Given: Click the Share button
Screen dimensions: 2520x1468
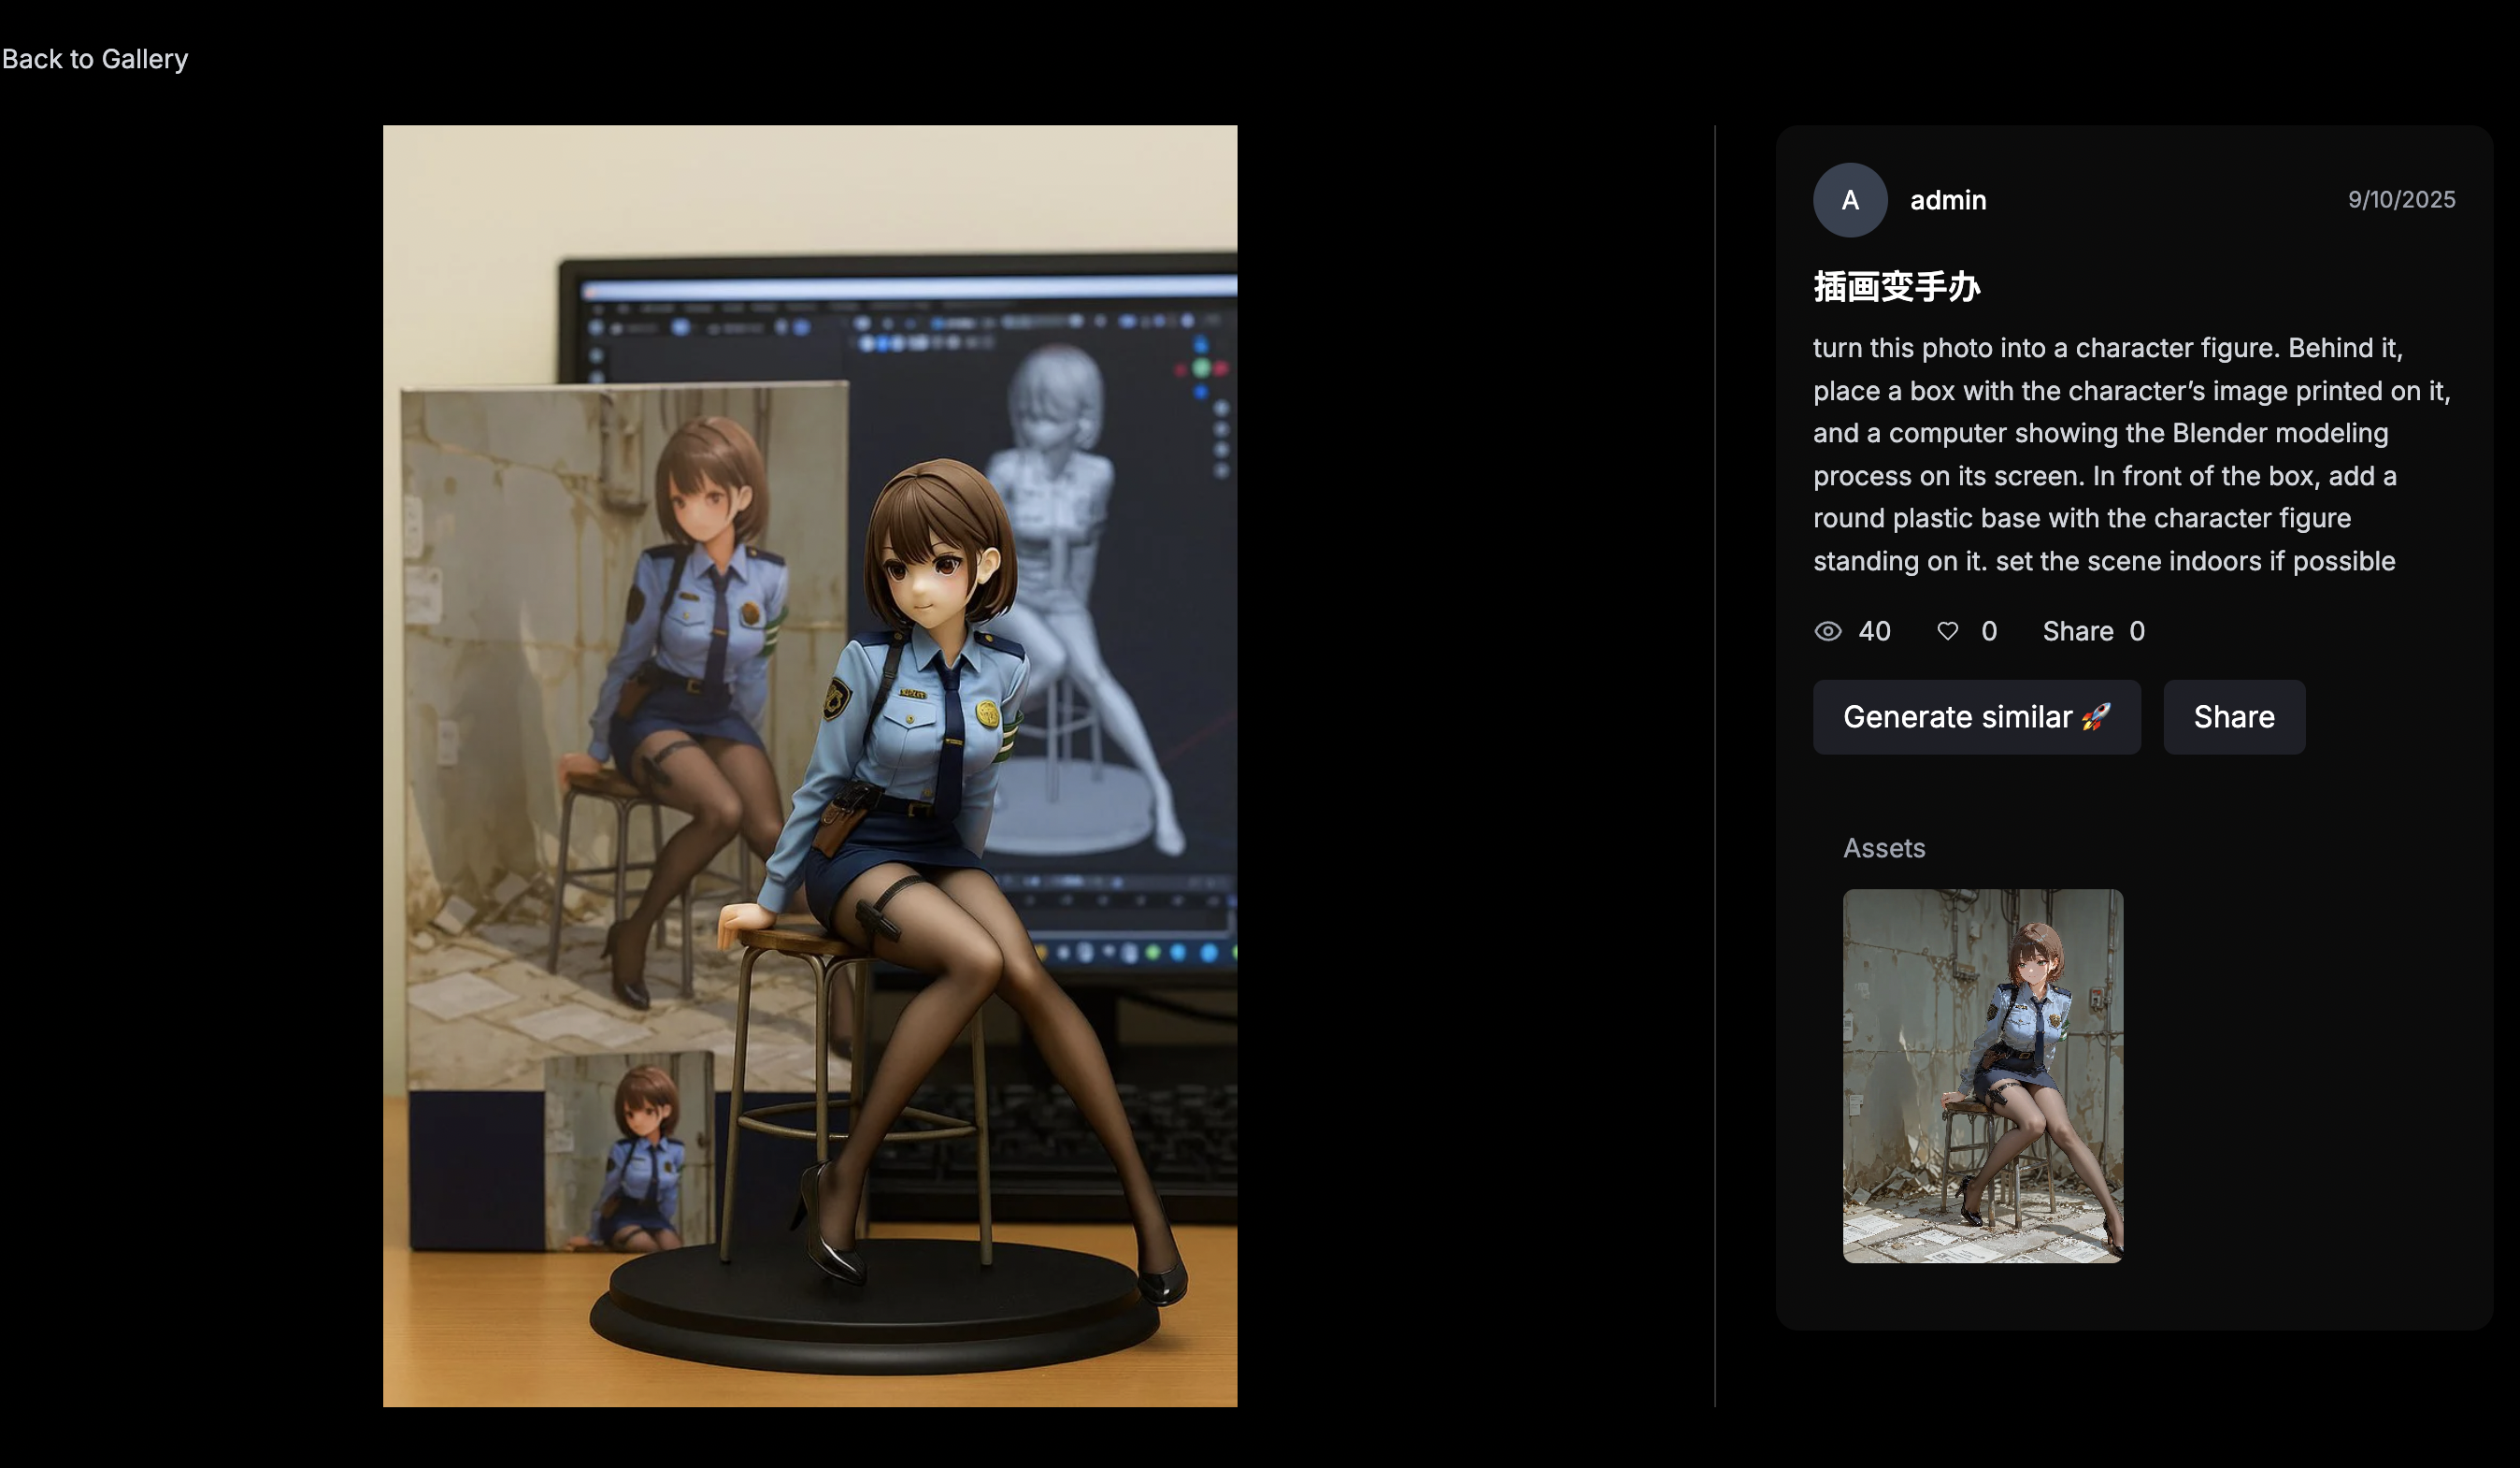Looking at the screenshot, I should (x=2233, y=716).
